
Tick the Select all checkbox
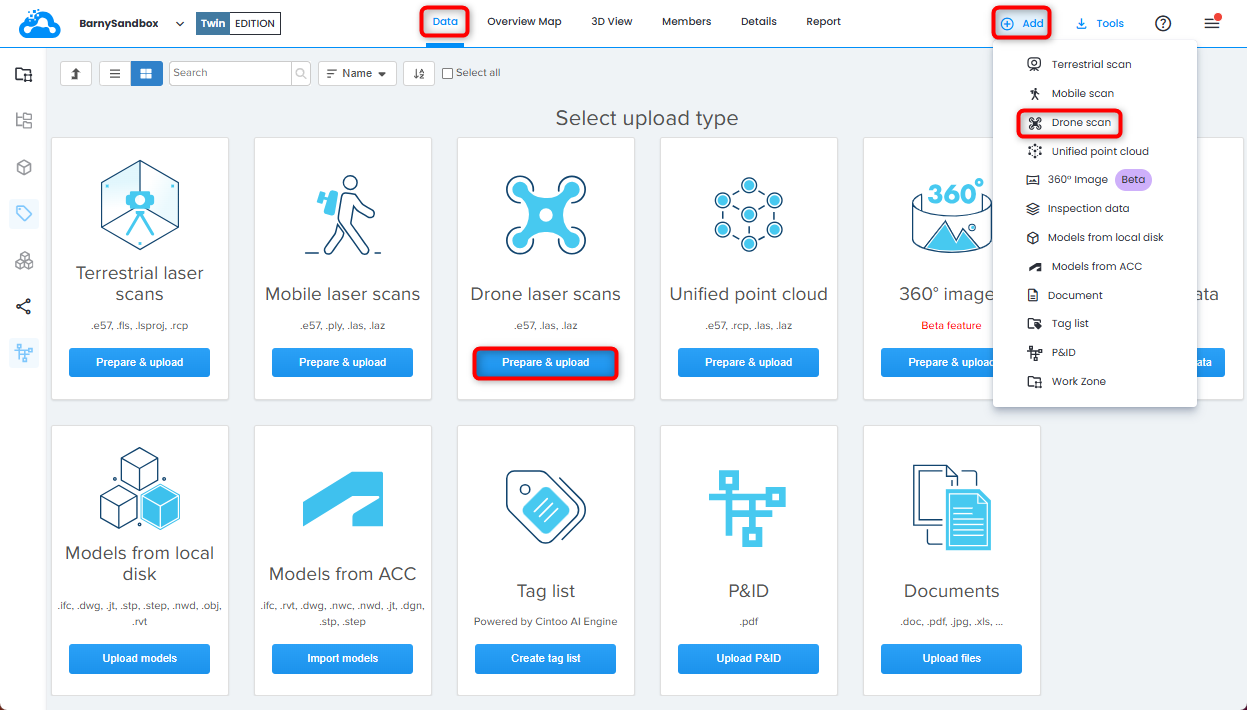(447, 73)
